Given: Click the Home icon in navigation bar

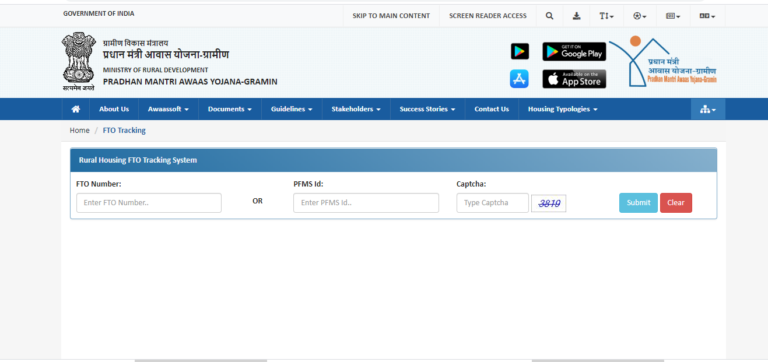Looking at the screenshot, I should [75, 109].
